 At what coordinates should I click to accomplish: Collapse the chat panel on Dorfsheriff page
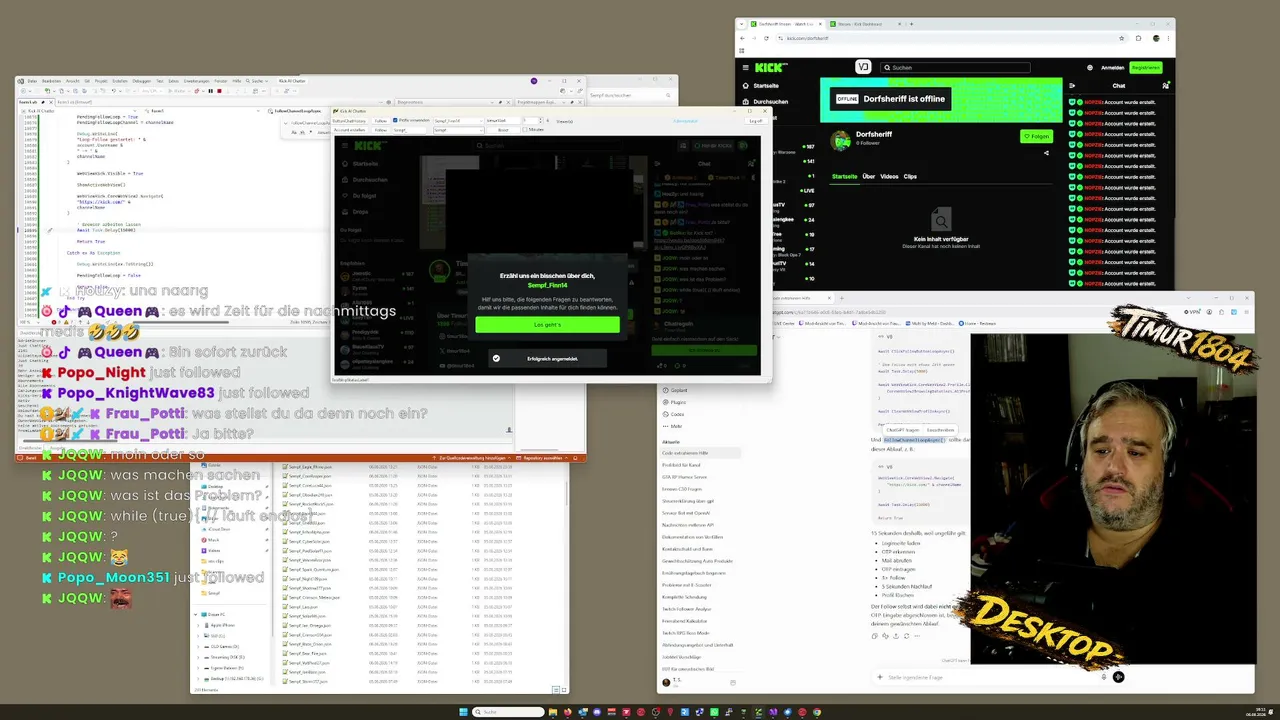(x=1074, y=85)
